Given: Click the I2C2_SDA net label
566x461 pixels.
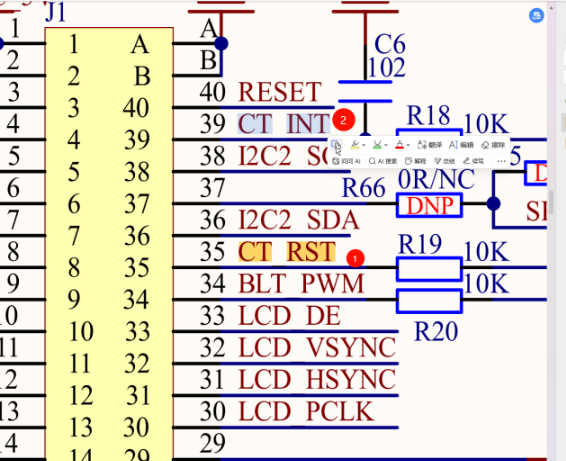Looking at the screenshot, I should pyautogui.click(x=299, y=220).
